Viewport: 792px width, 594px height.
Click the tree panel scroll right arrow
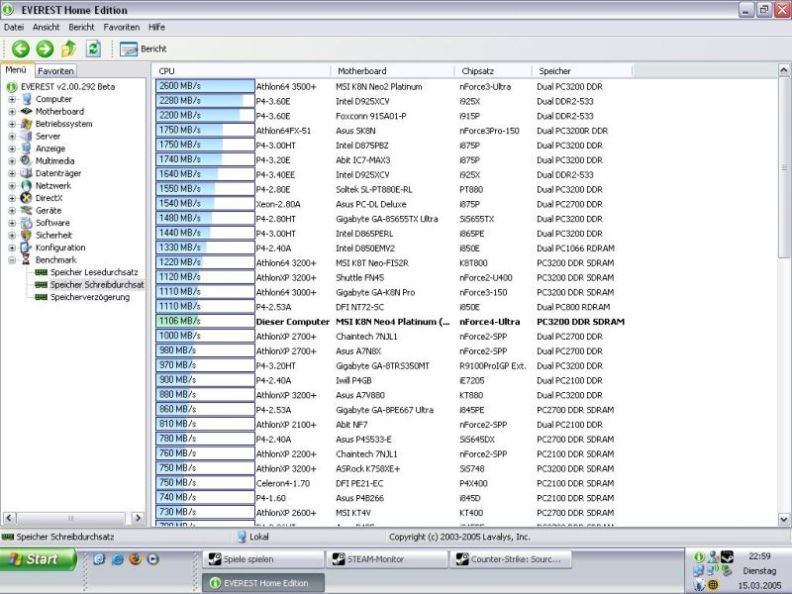[137, 518]
